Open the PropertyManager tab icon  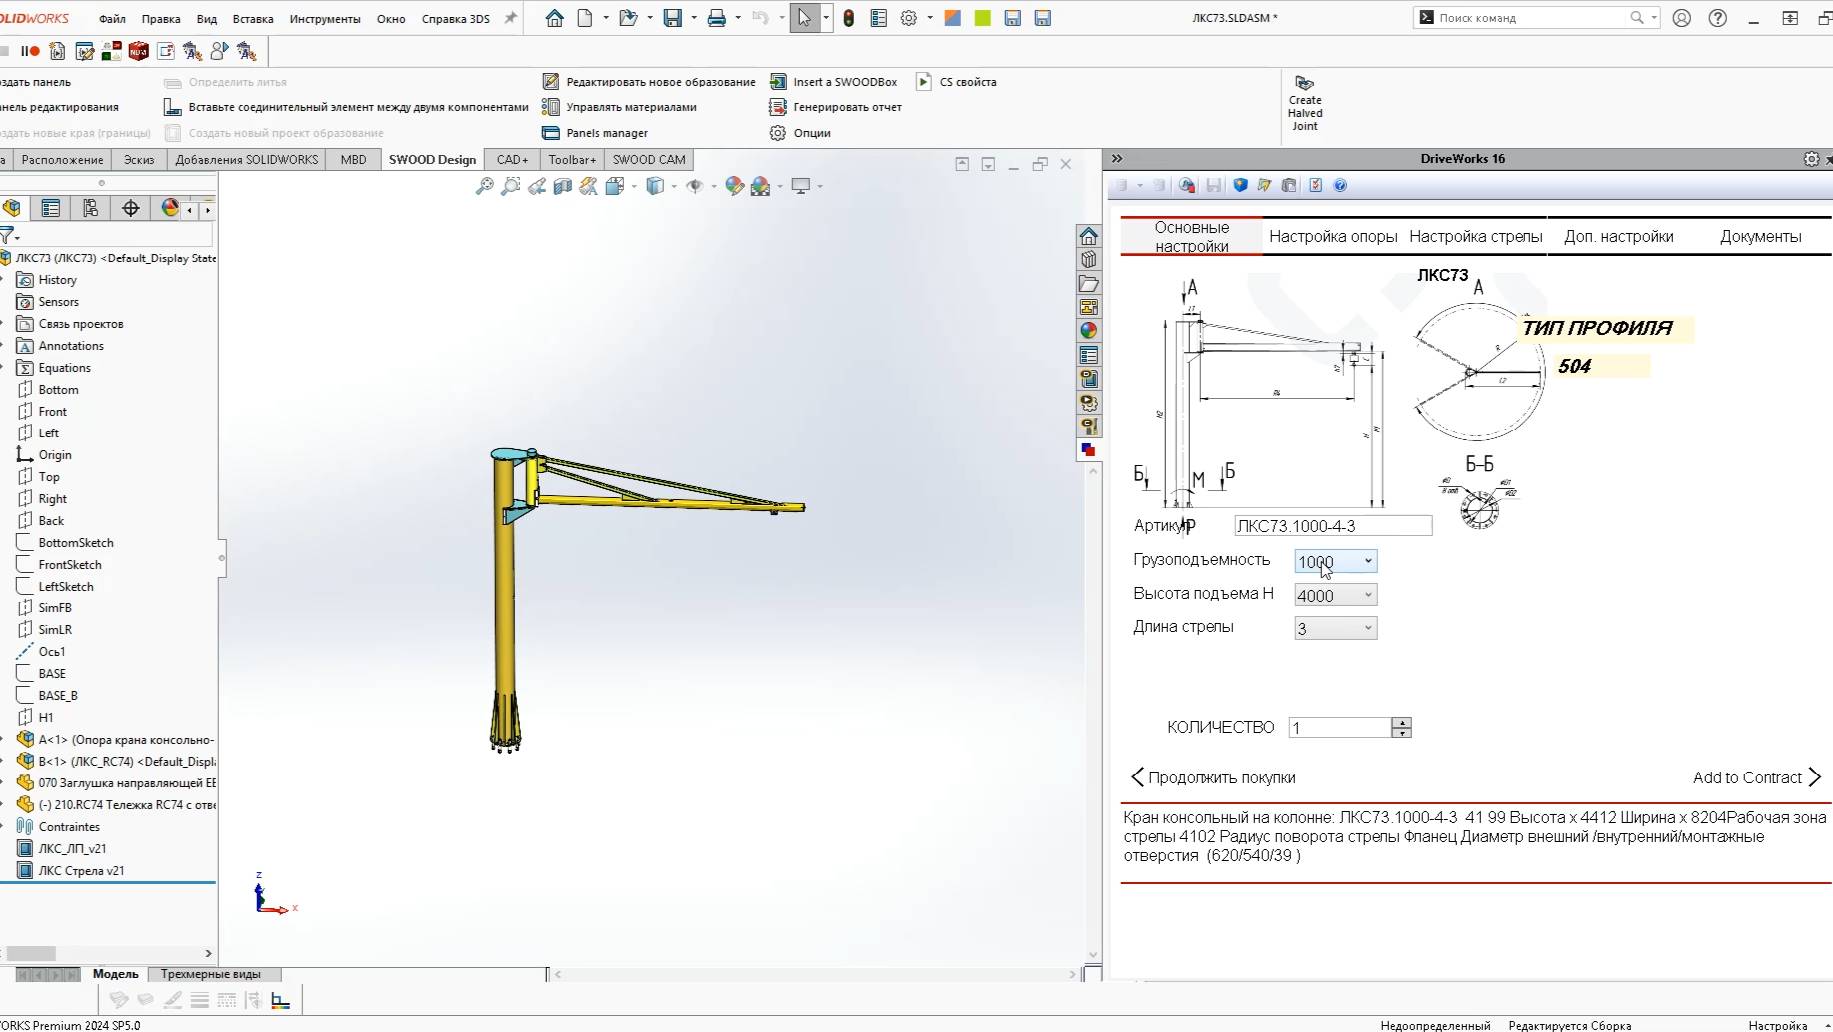50,208
